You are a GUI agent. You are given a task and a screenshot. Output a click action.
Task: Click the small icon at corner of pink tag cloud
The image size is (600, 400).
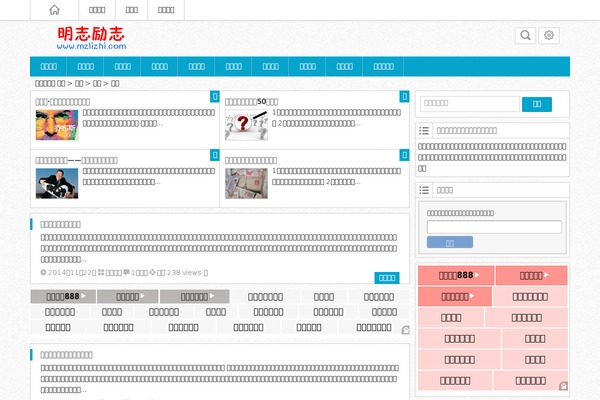click(563, 386)
